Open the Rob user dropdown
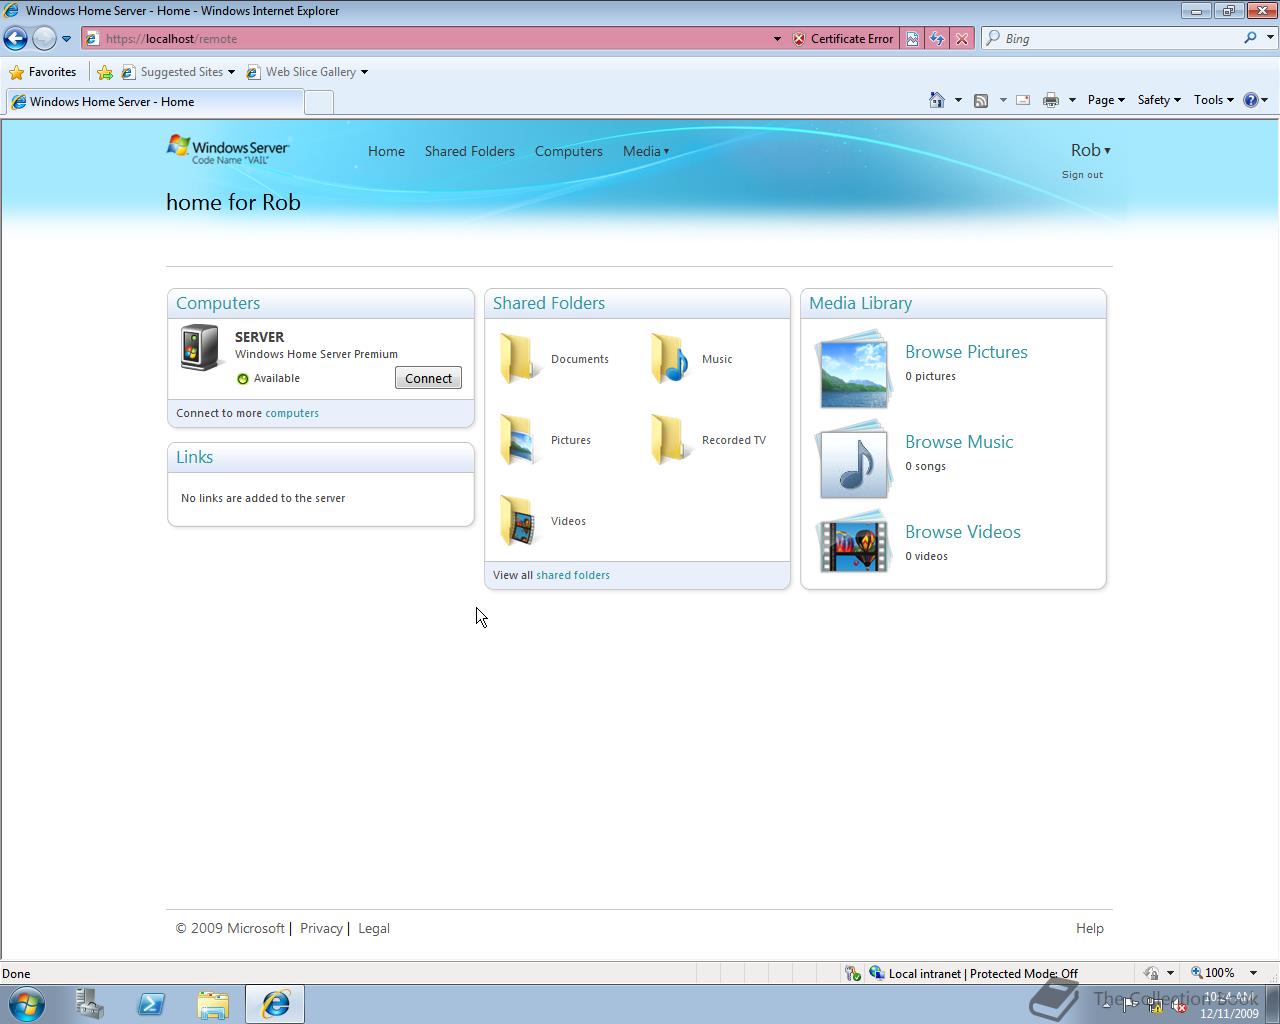Image resolution: width=1280 pixels, height=1024 pixels. [x=1090, y=150]
